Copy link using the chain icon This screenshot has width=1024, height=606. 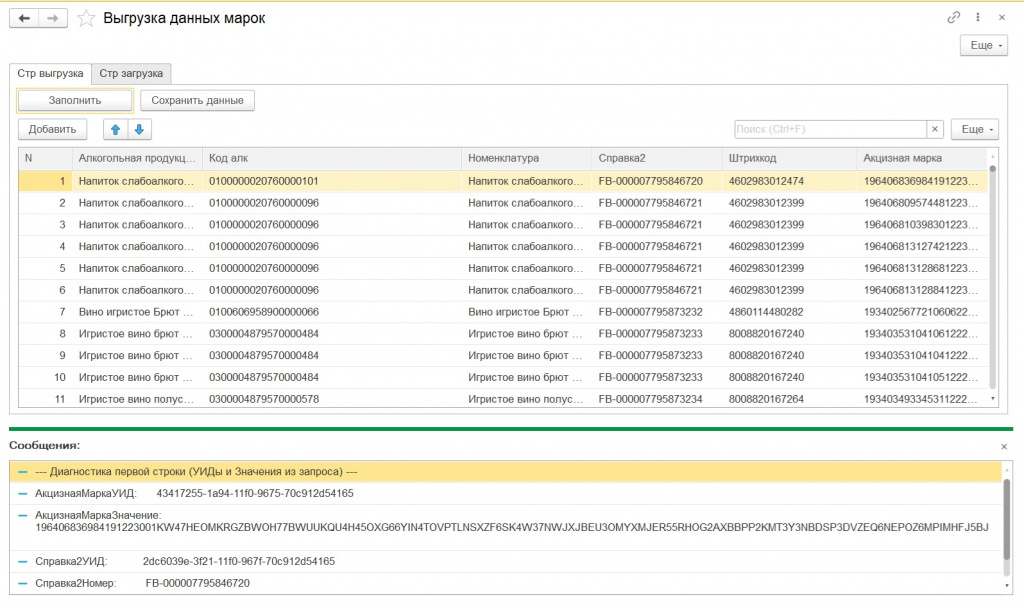click(953, 18)
